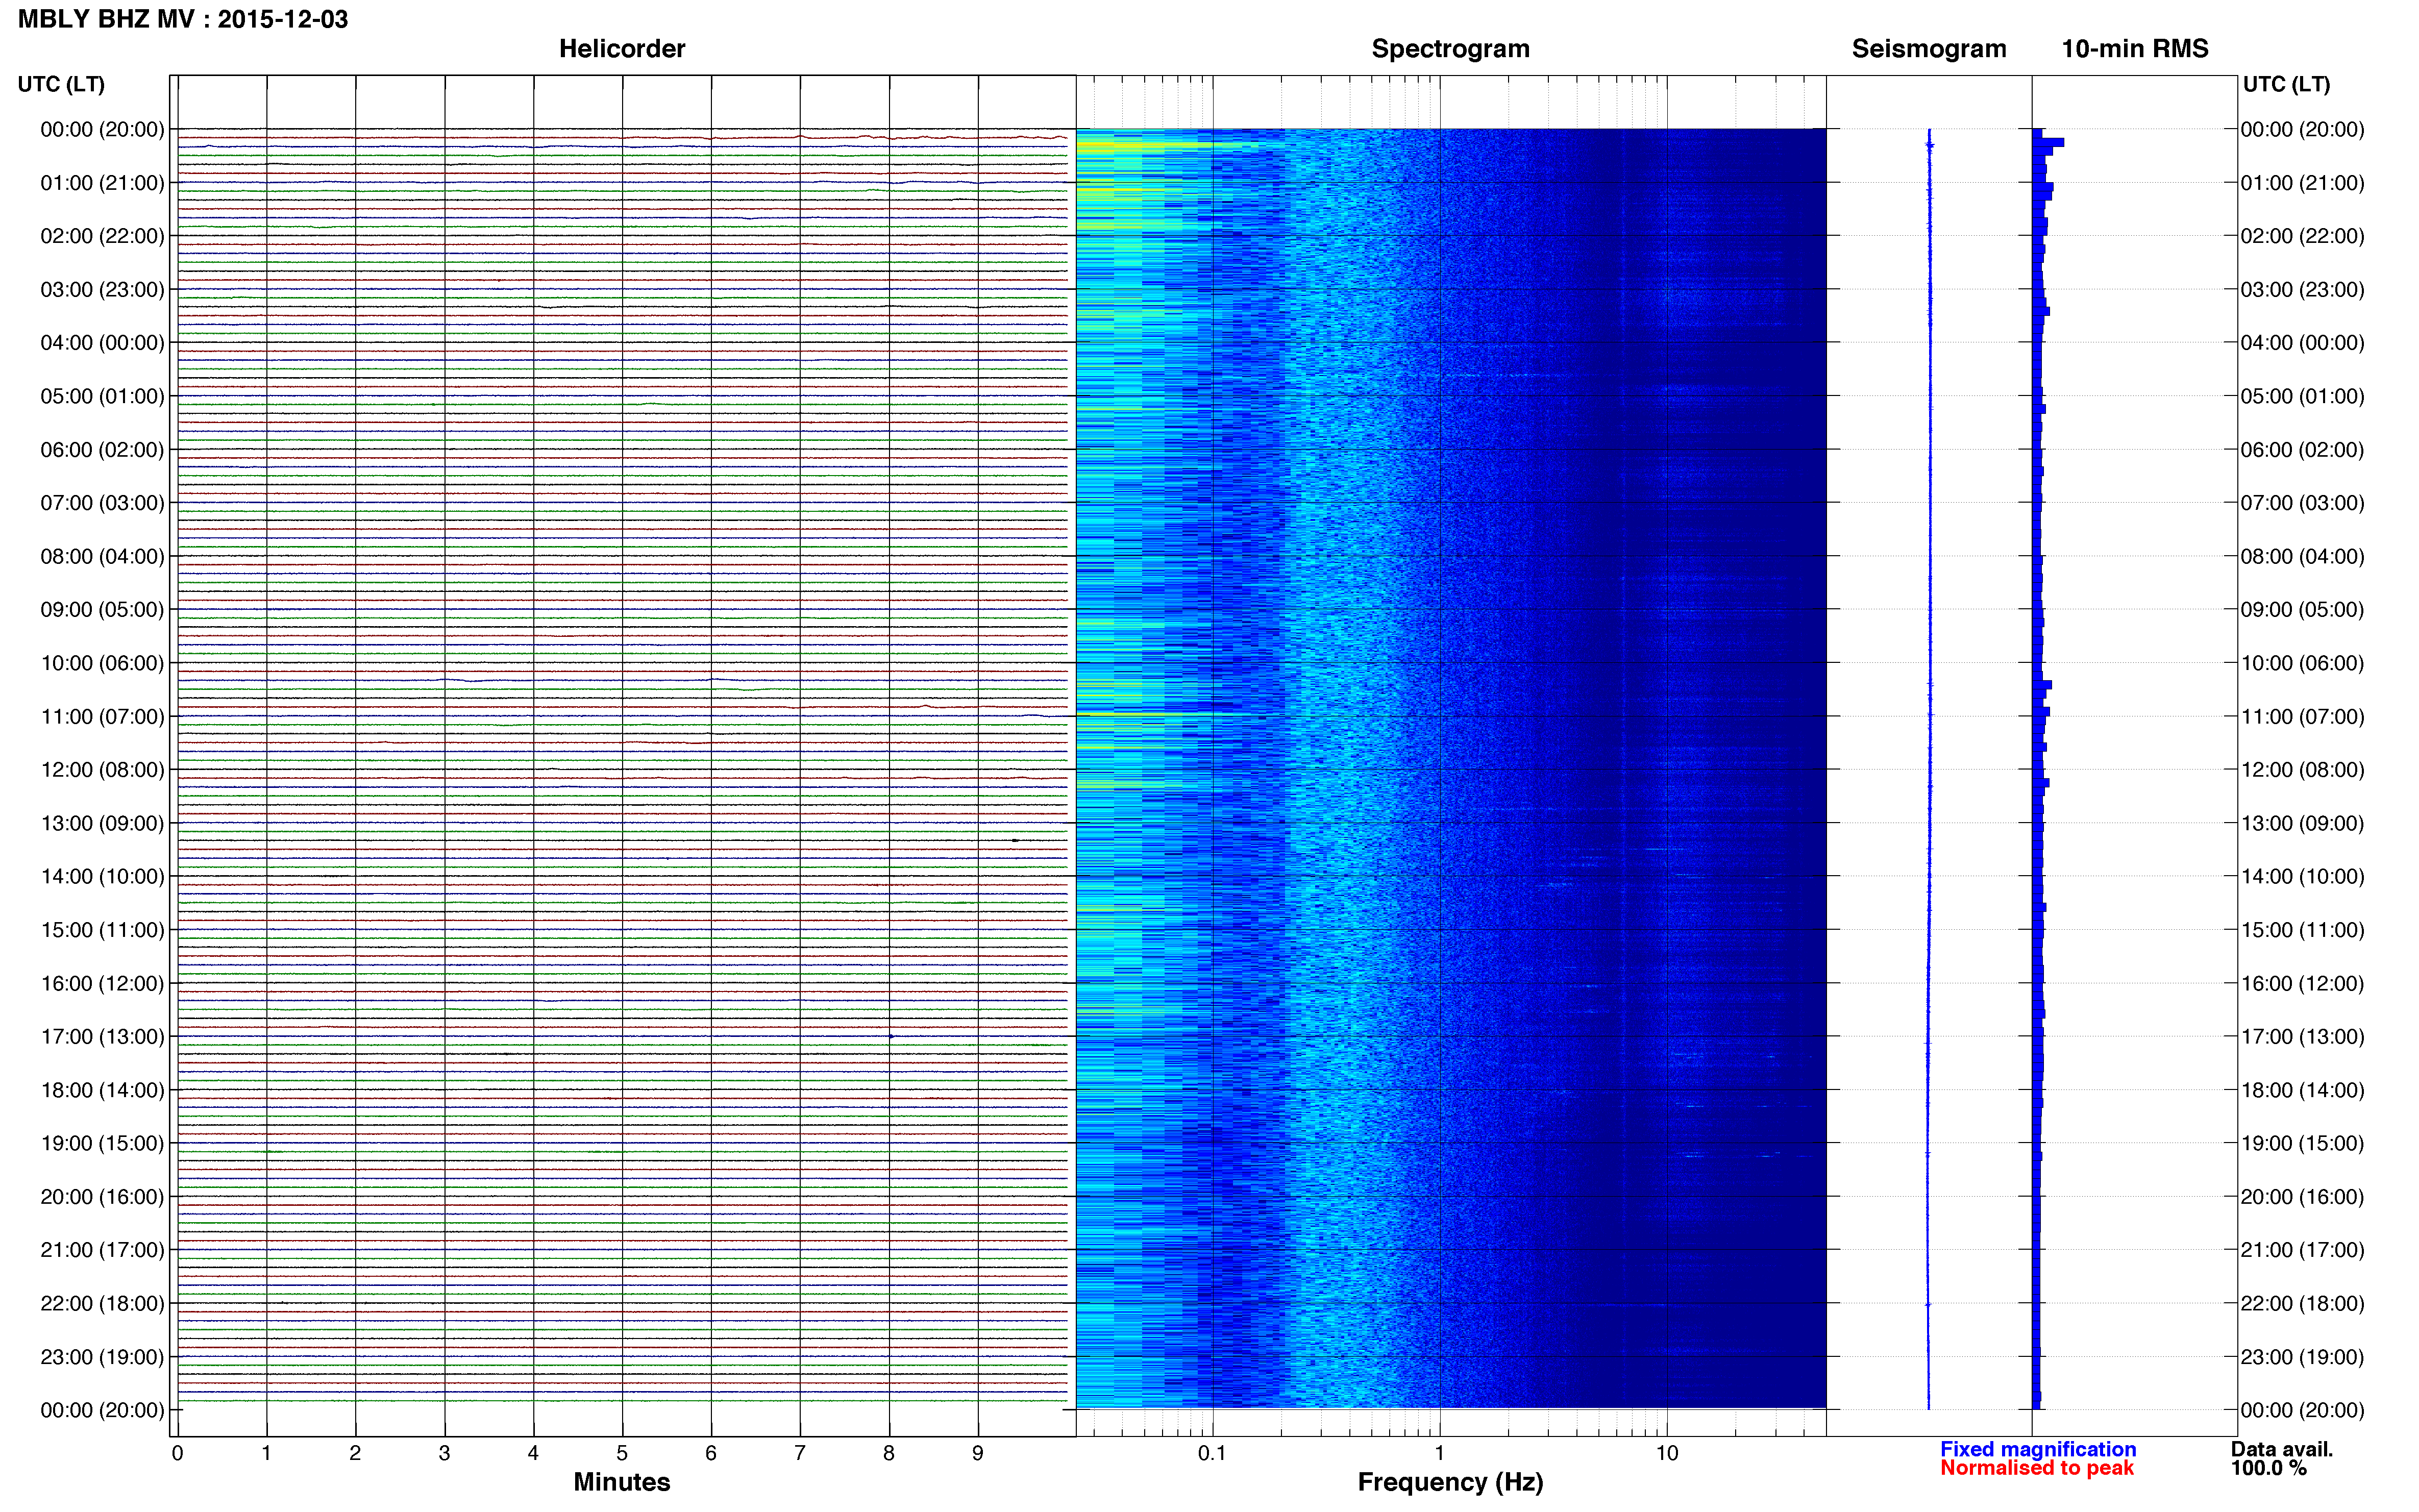The height and width of the screenshot is (1512, 2419).
Task: Click left-axis time label 04:00 (00:00)
Action: coord(102,343)
